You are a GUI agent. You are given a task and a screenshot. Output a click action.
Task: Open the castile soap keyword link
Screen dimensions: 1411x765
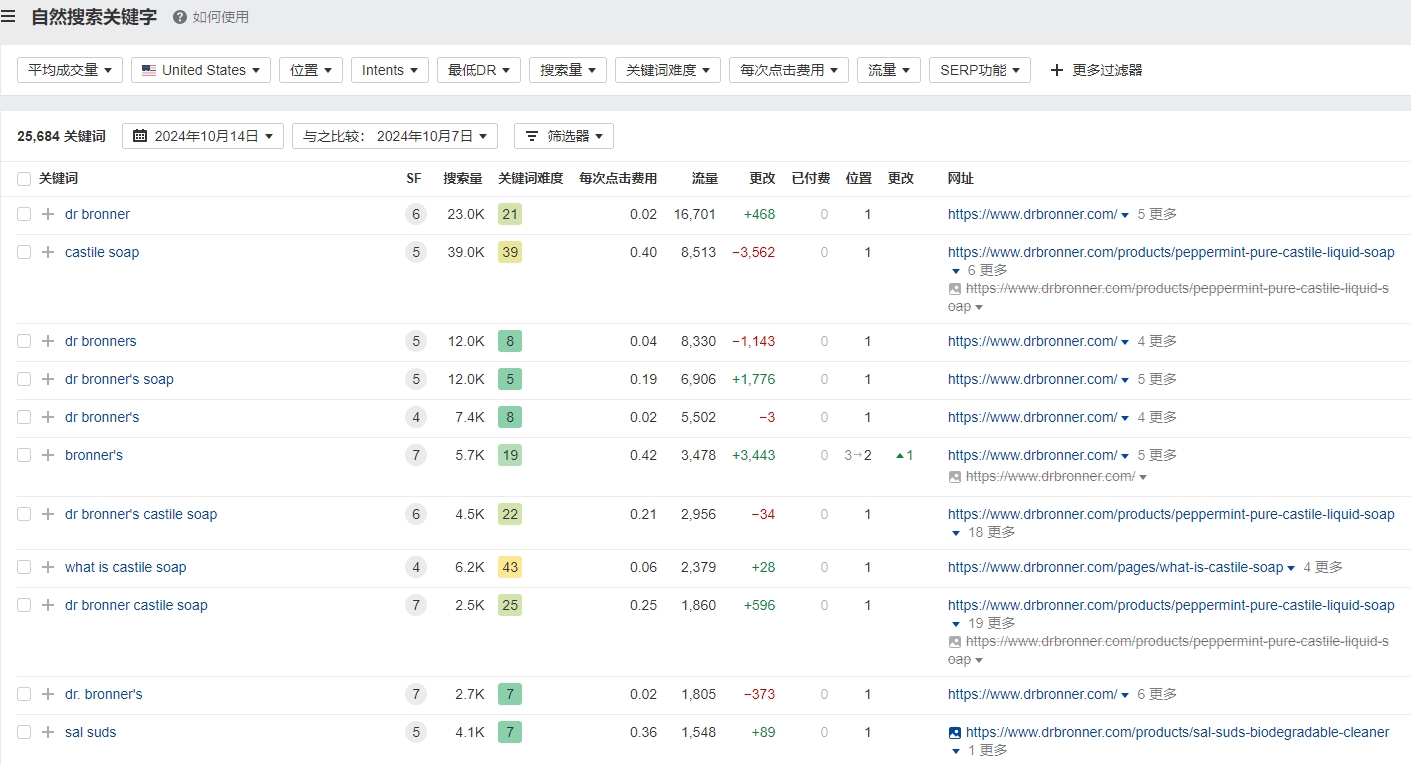point(102,252)
